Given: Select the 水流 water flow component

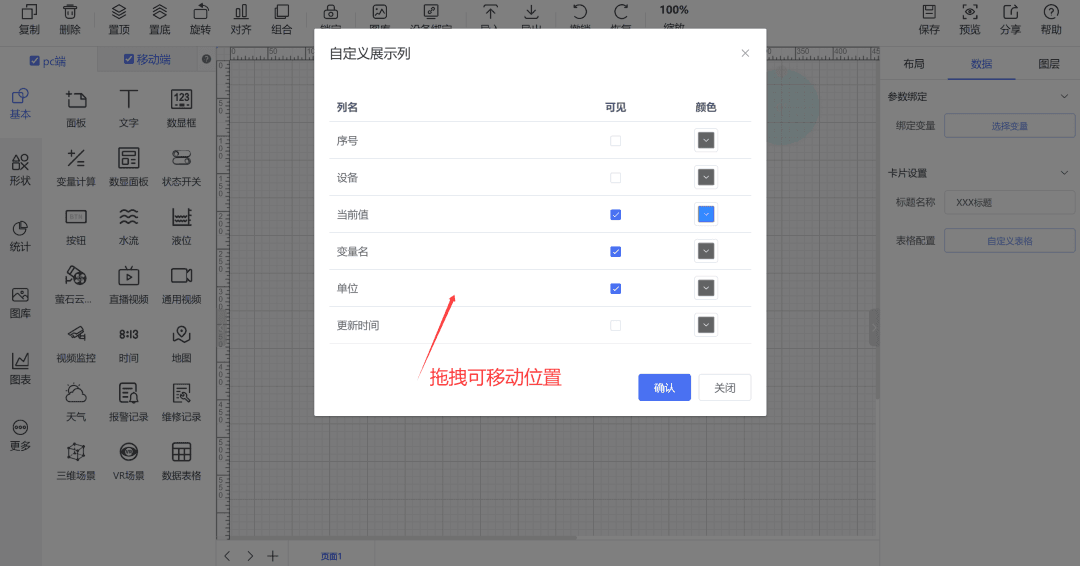Looking at the screenshot, I should tap(129, 227).
